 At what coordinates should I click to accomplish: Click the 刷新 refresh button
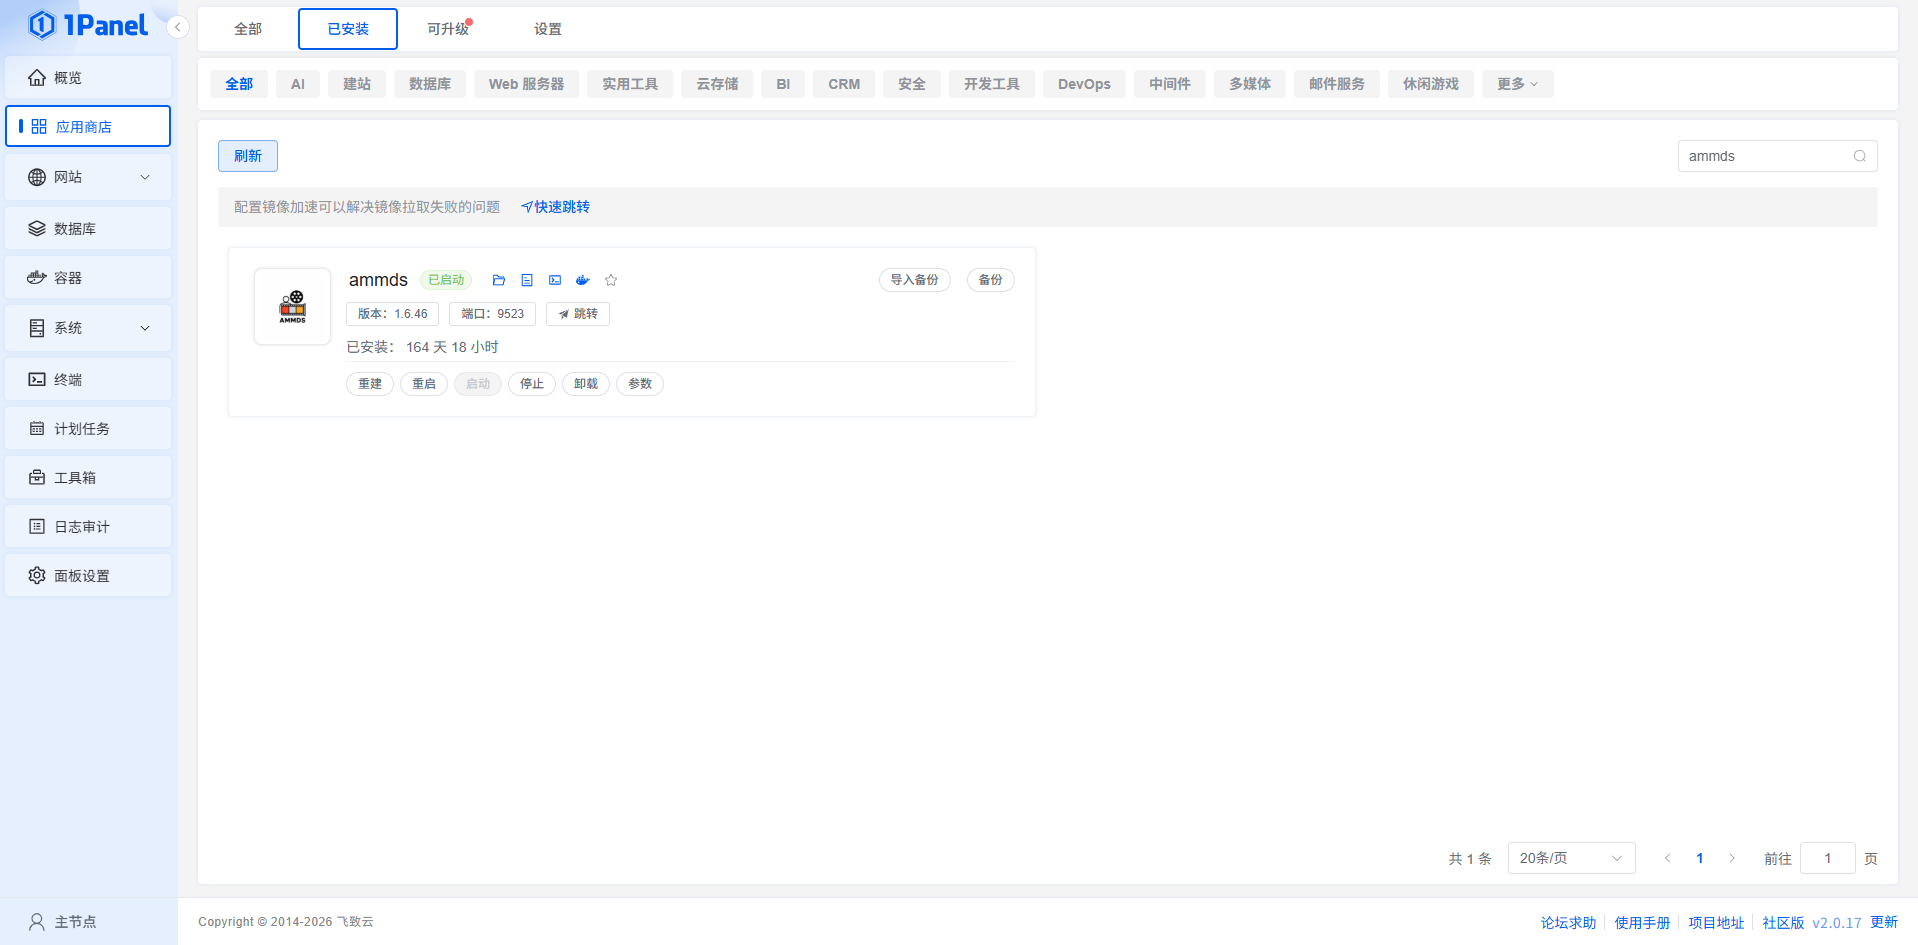pyautogui.click(x=247, y=155)
